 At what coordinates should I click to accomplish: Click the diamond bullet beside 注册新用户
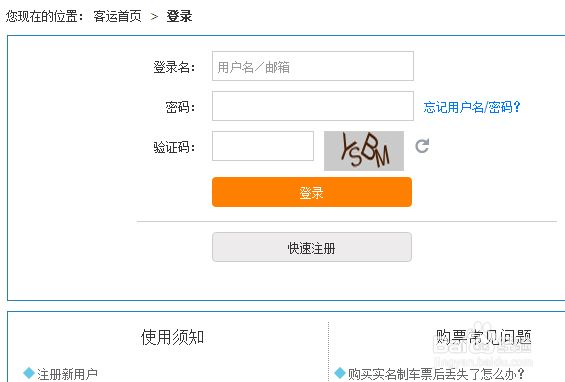tap(28, 373)
